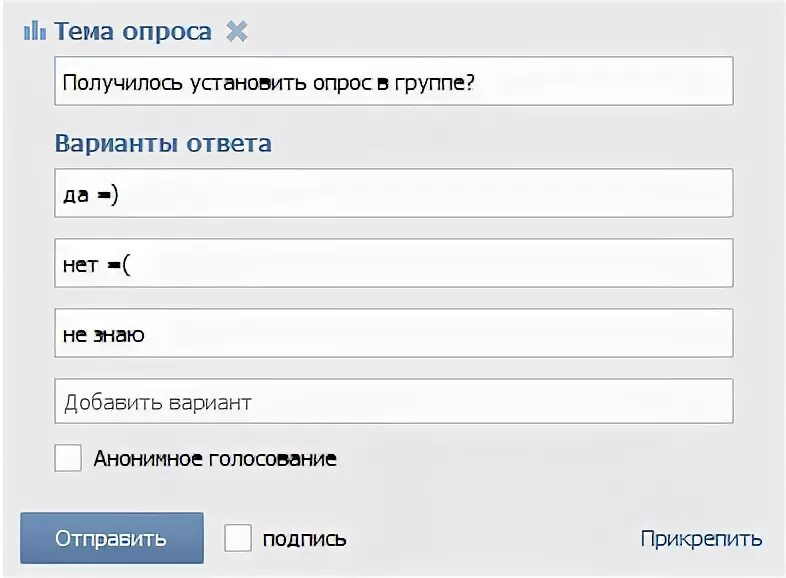786x578 pixels.
Task: Click the "подпись" label text
Action: click(x=304, y=540)
